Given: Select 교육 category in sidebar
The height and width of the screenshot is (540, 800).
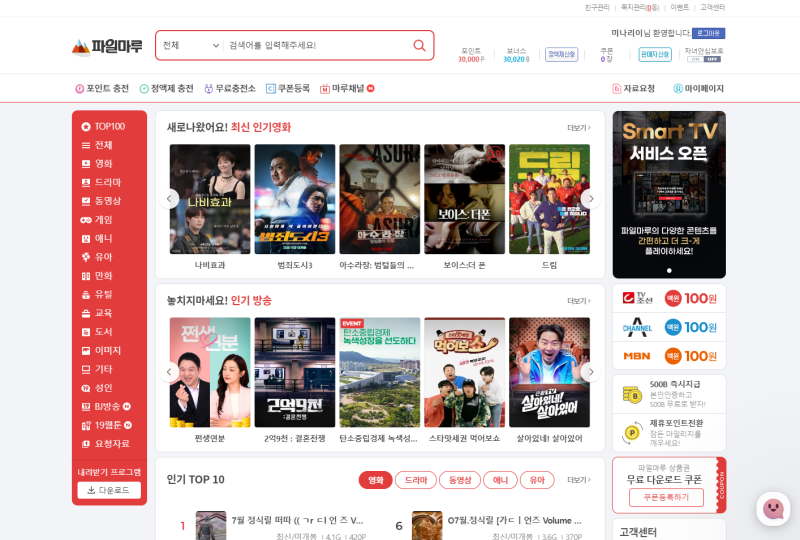Looking at the screenshot, I should click(x=97, y=313).
